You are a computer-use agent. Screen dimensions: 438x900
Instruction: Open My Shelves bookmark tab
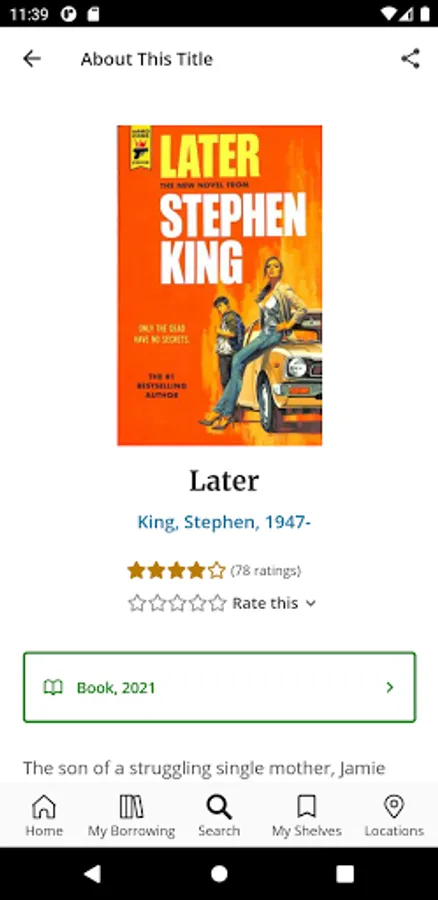(307, 816)
